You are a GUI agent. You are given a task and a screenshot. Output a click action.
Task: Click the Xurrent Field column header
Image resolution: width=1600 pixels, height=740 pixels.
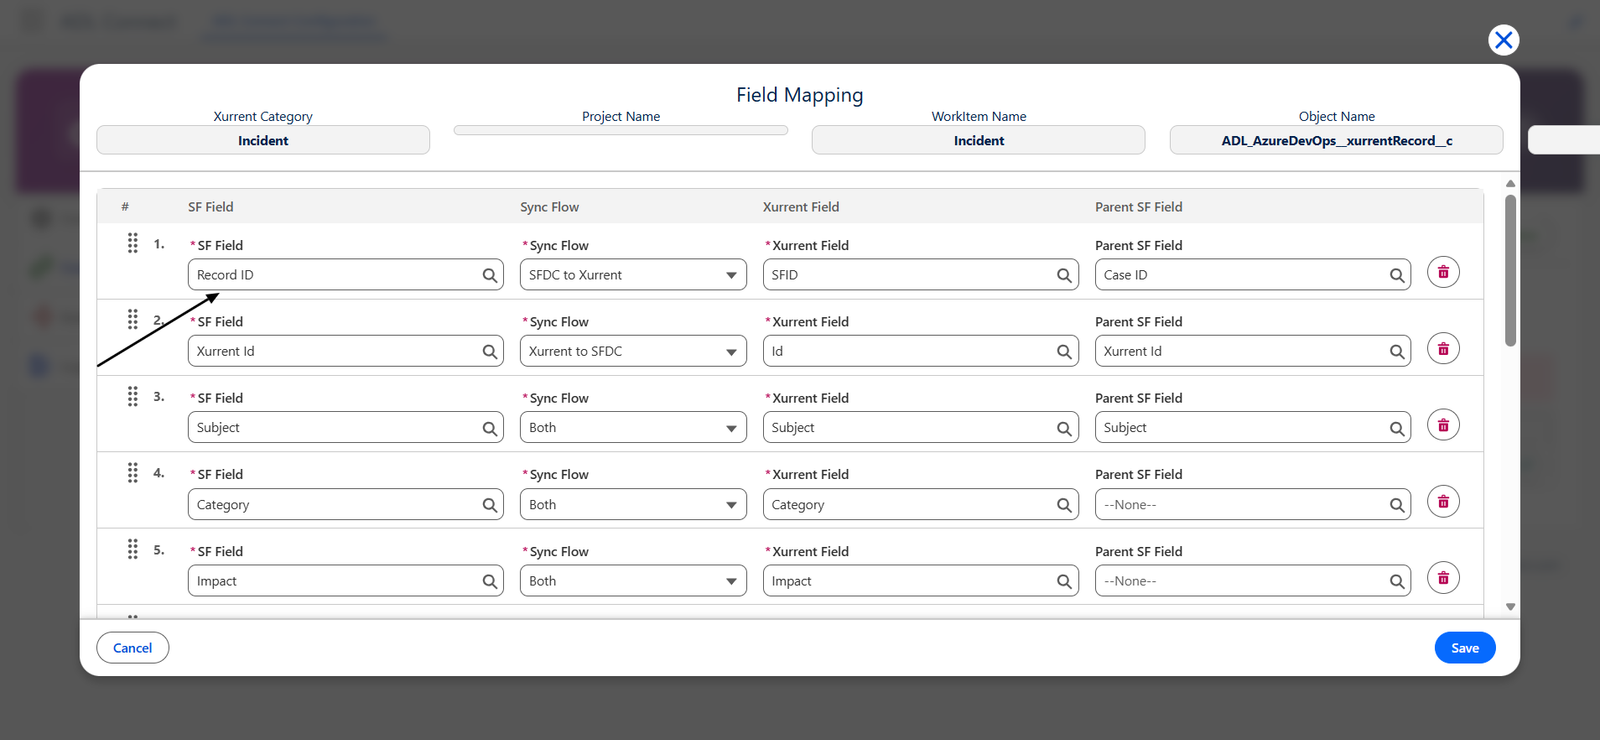coord(801,207)
